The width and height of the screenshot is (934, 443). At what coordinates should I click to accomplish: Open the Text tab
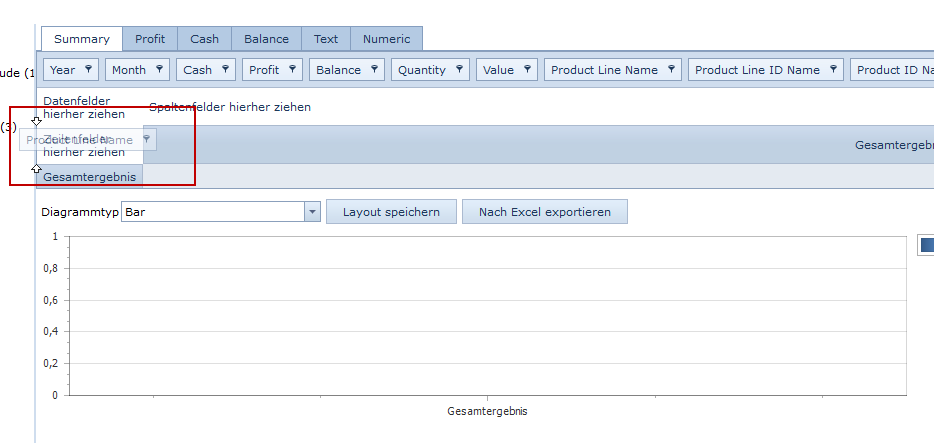pos(326,39)
